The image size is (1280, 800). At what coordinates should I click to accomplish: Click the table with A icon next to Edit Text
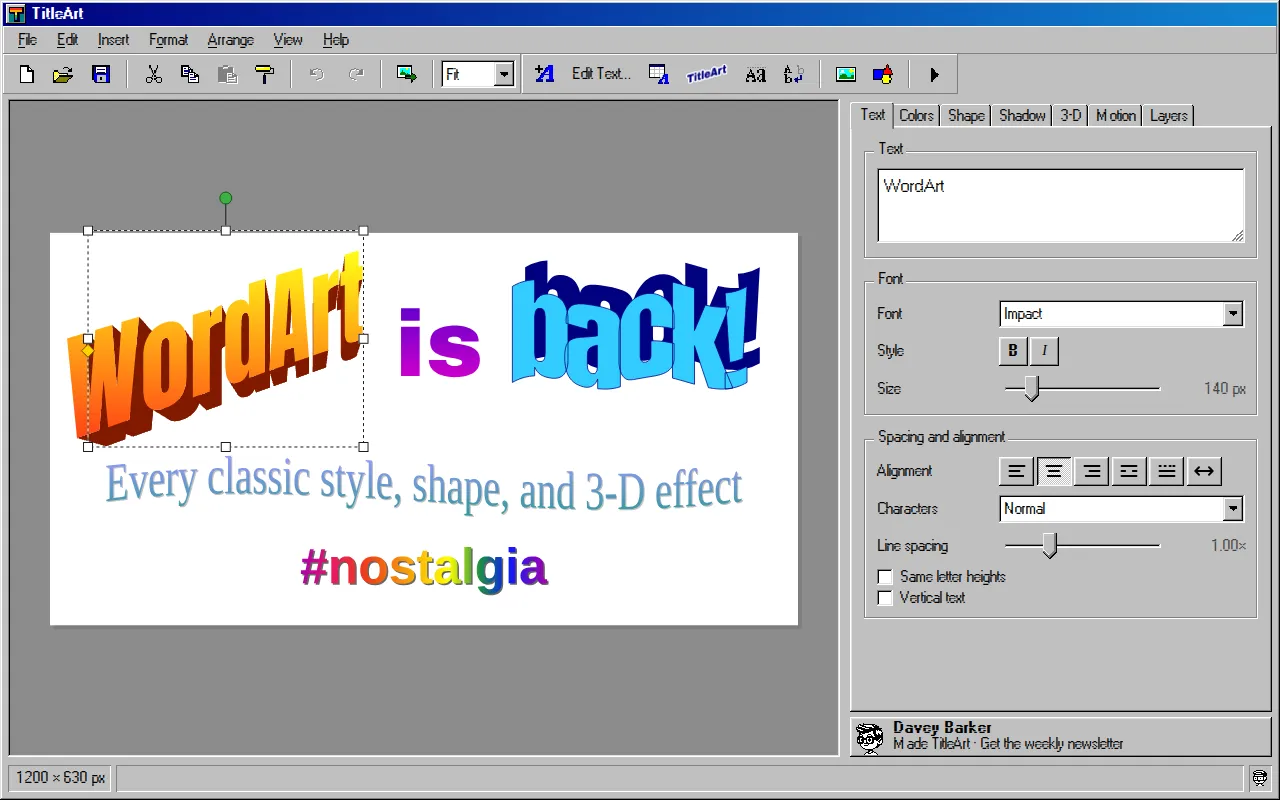[x=658, y=74]
